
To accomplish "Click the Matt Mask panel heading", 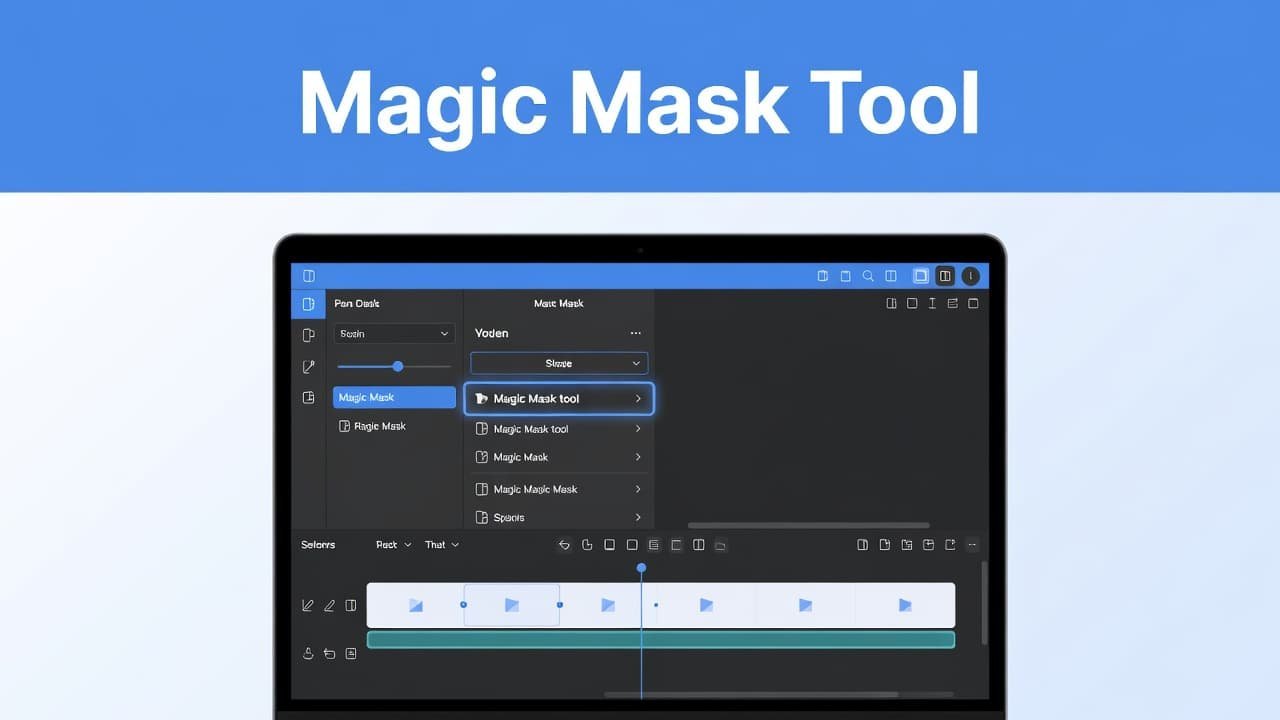I will click(558, 303).
